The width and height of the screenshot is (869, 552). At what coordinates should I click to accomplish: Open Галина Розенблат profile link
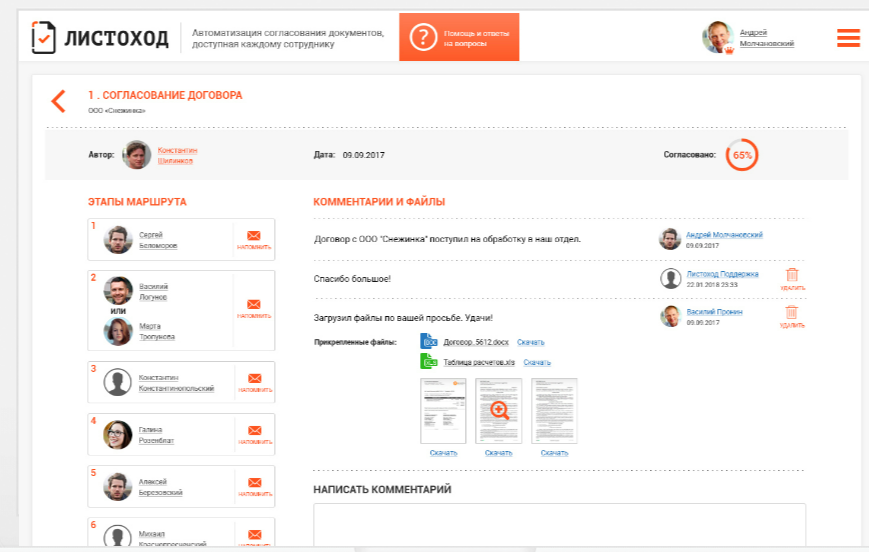[156, 435]
